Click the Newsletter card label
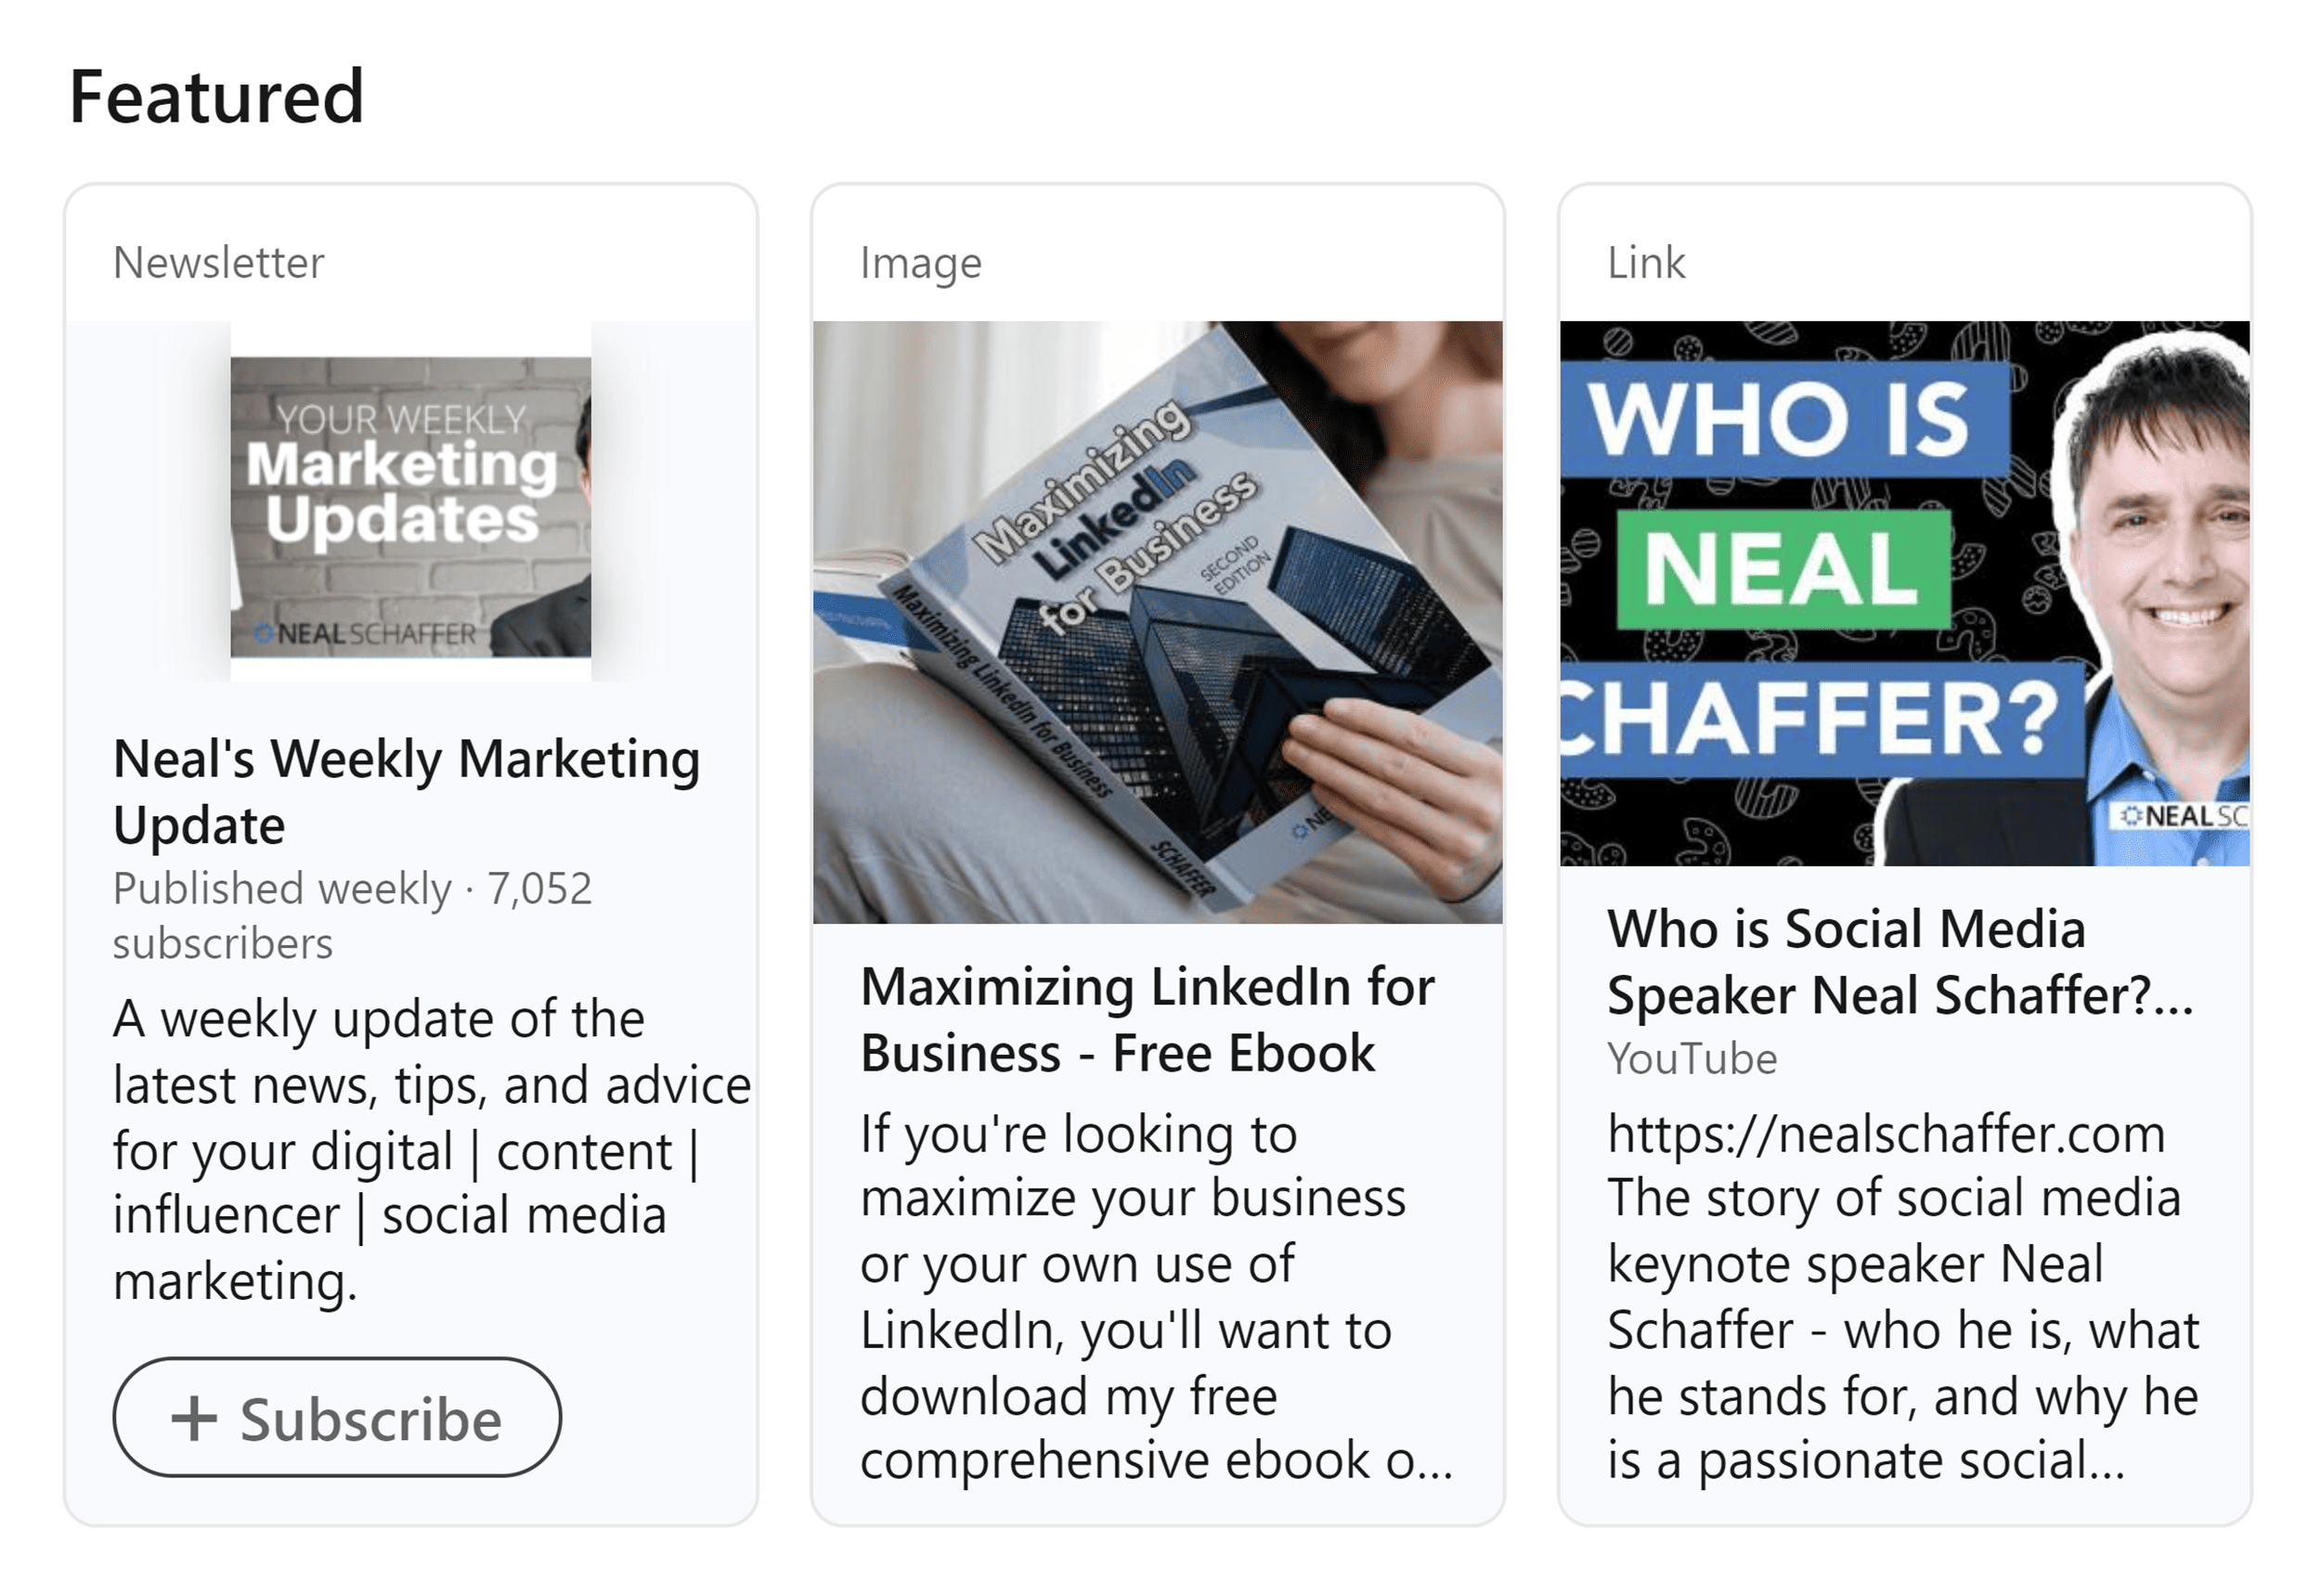The width and height of the screenshot is (2321, 1596). point(219,263)
